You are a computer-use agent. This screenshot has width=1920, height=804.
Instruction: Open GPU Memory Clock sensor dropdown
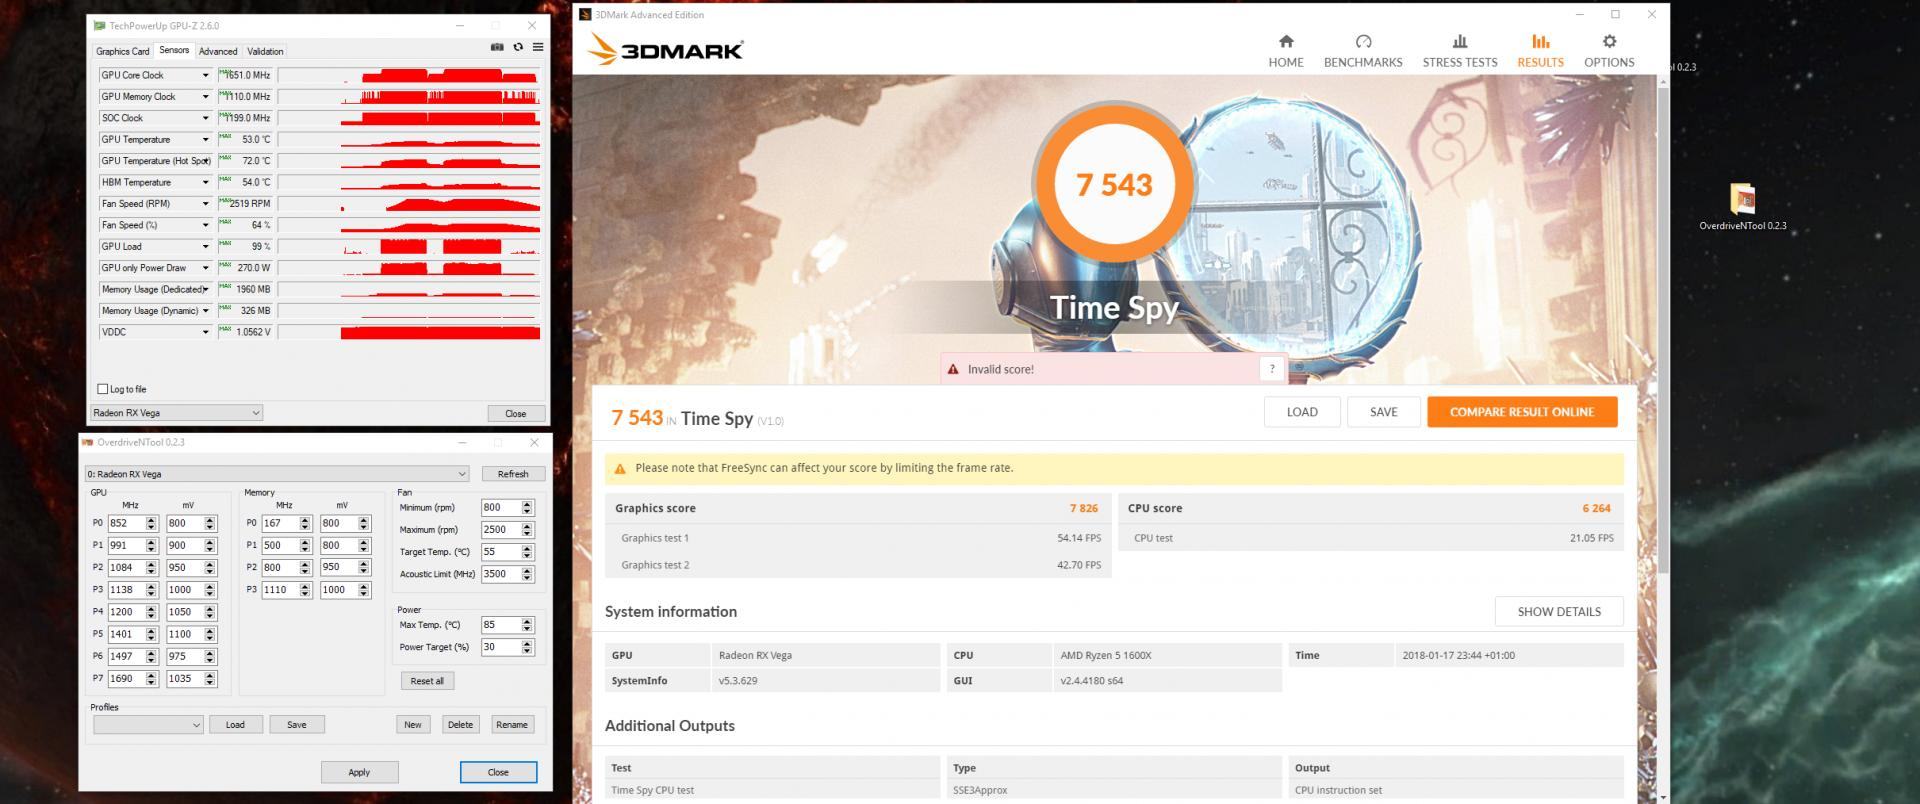point(206,97)
